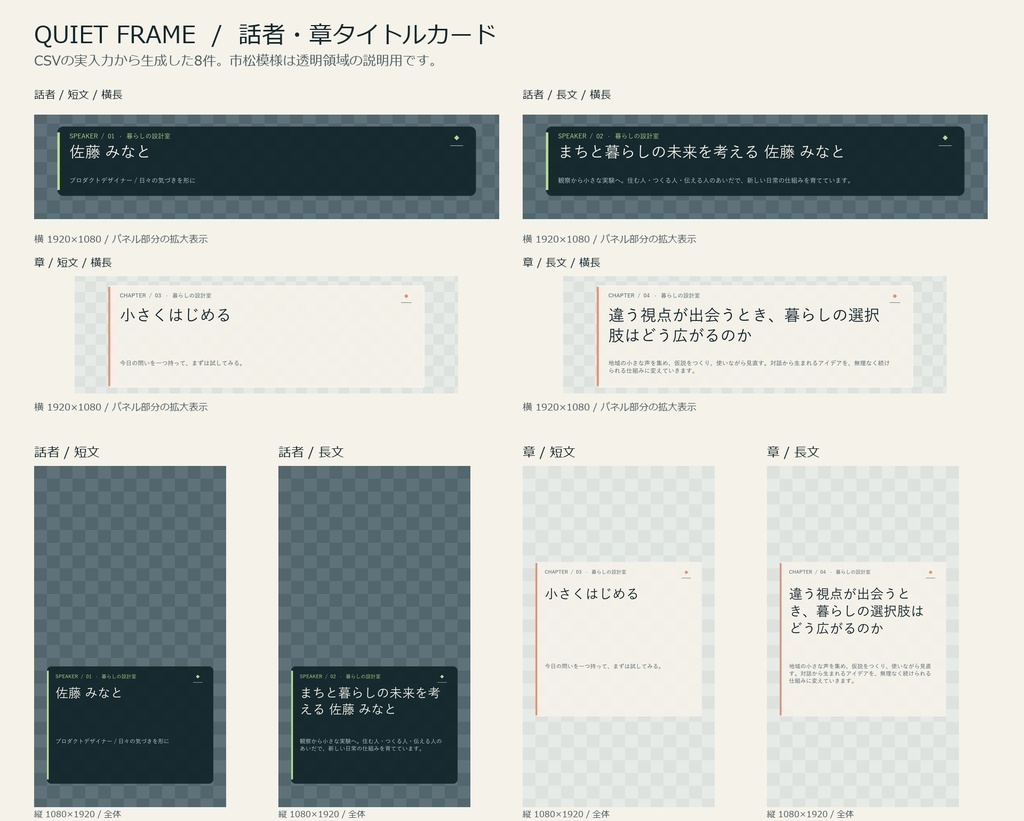Click 佐藤 みなと in the portrait short speaker card

click(x=89, y=693)
